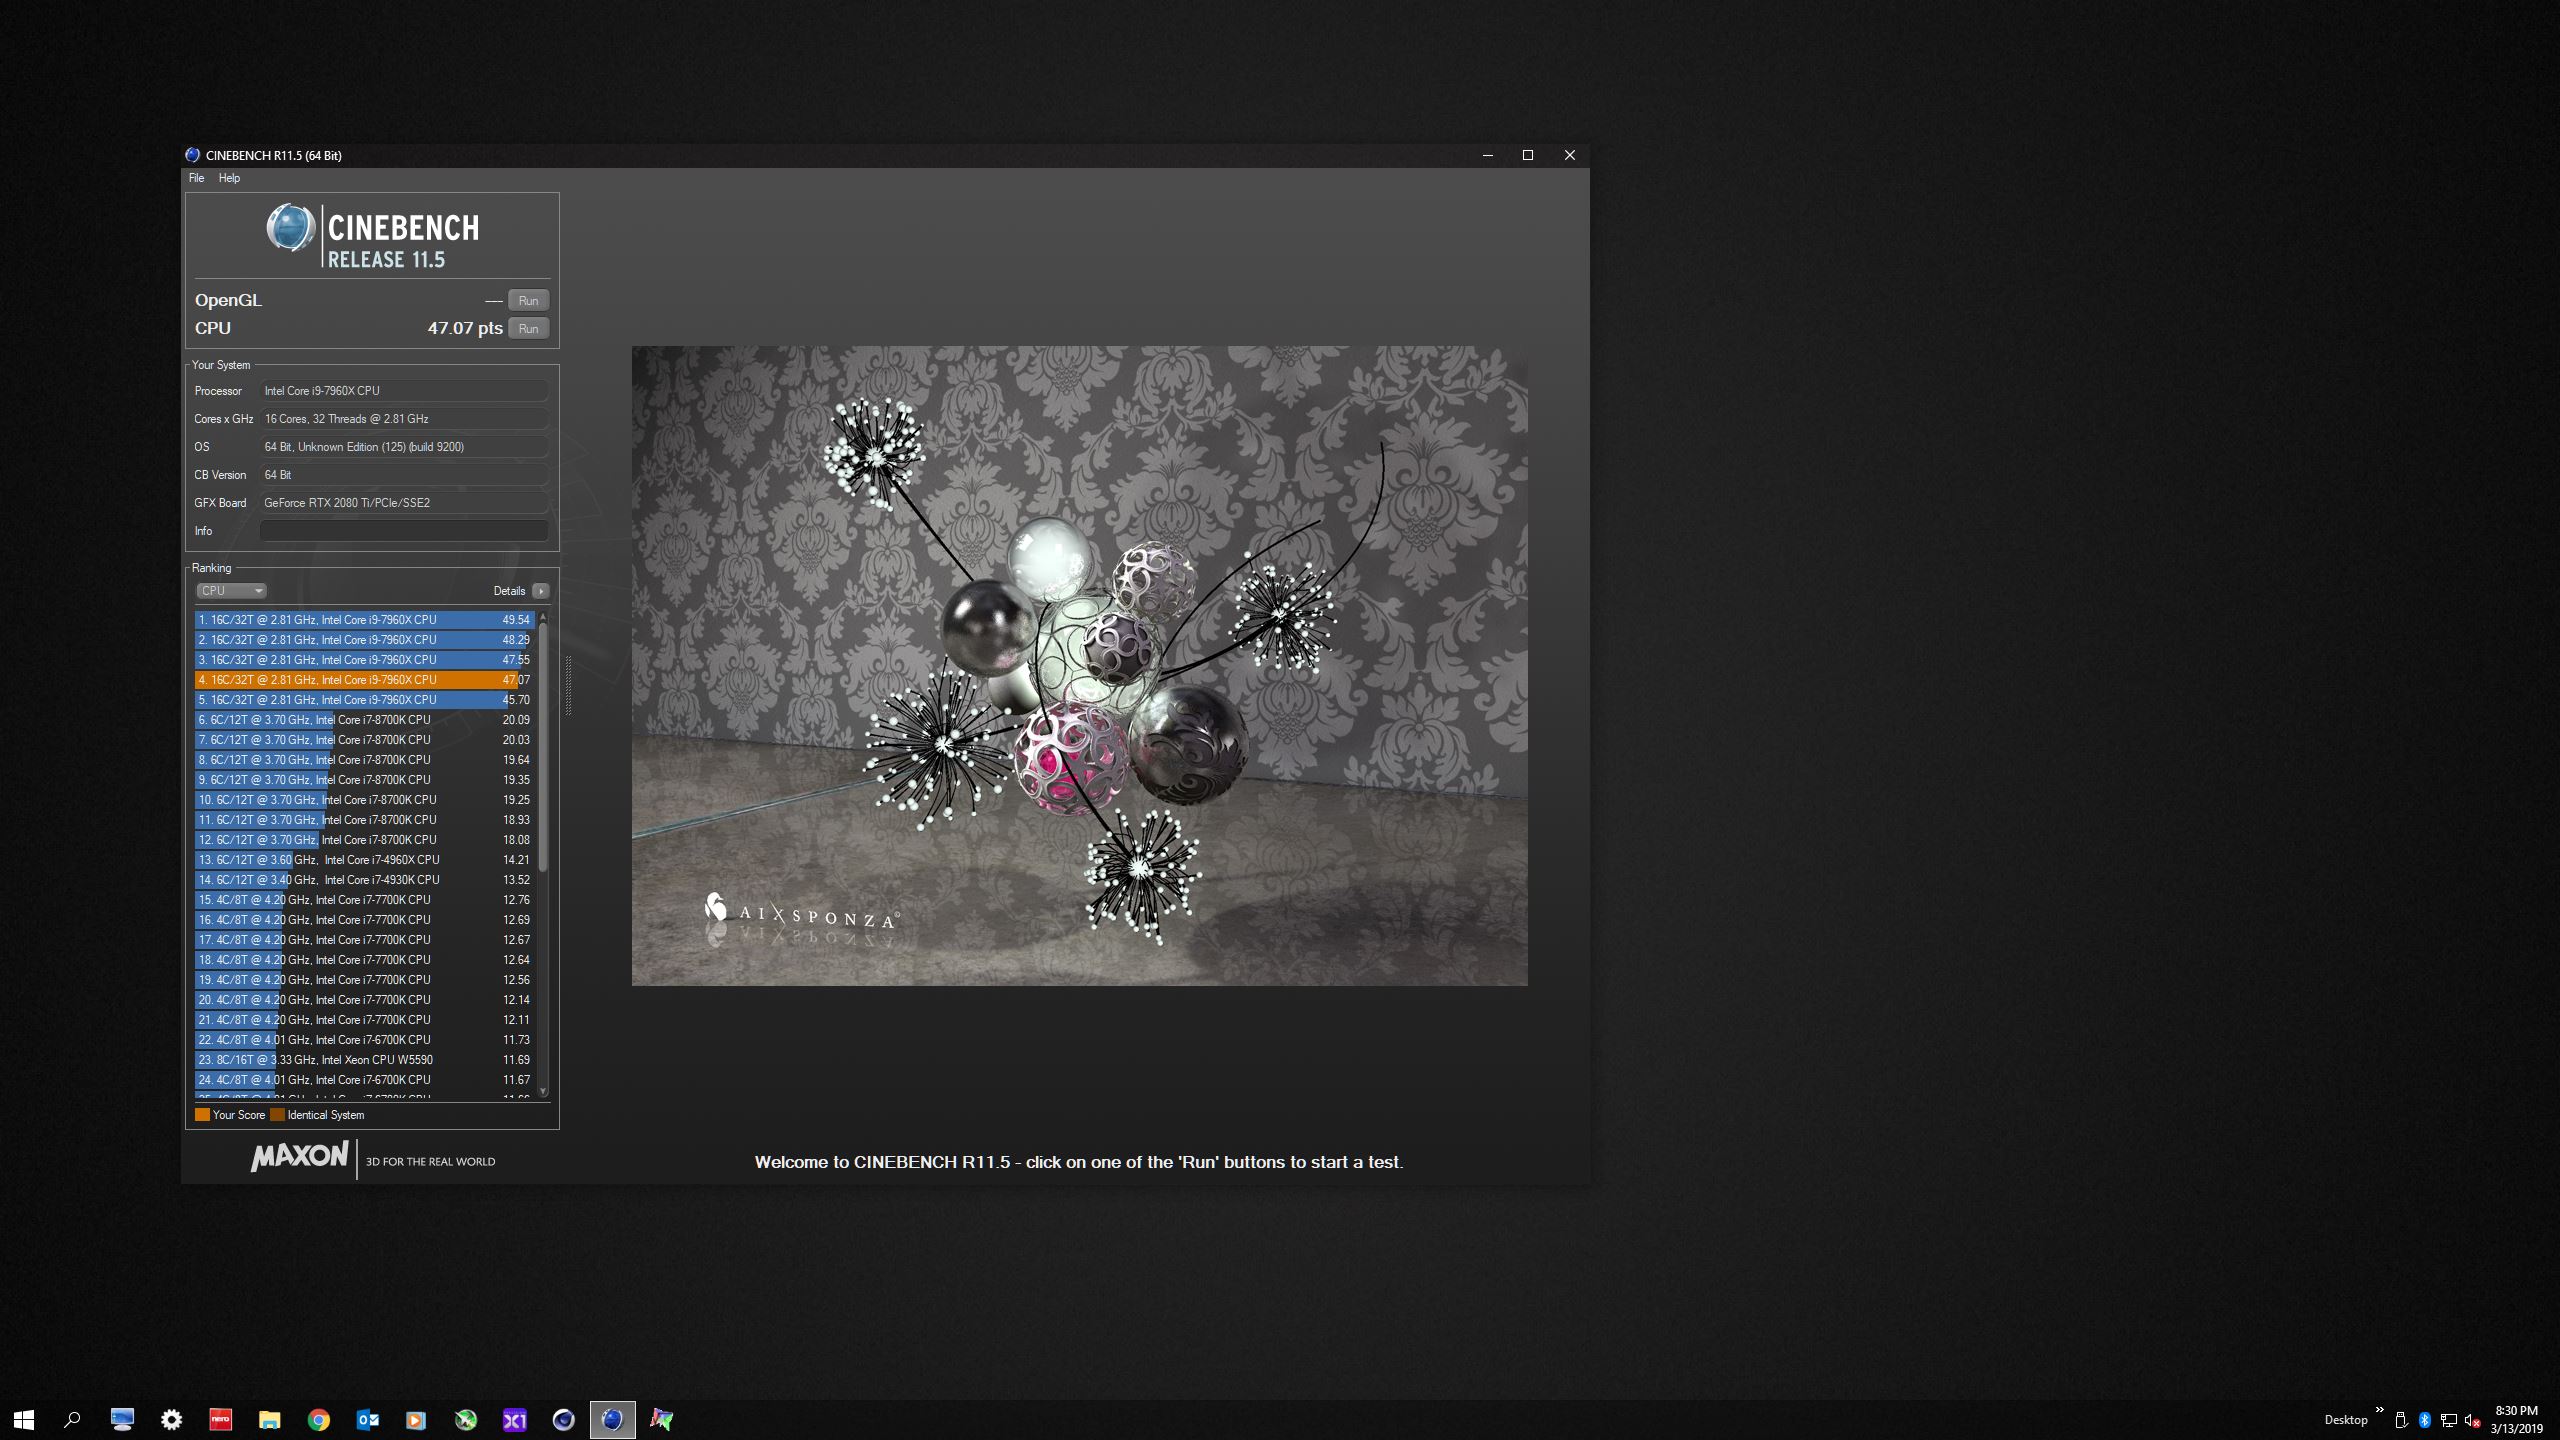Open Windows Settings gear in taskbar
Viewport: 2560px width, 1440px height.
point(171,1419)
